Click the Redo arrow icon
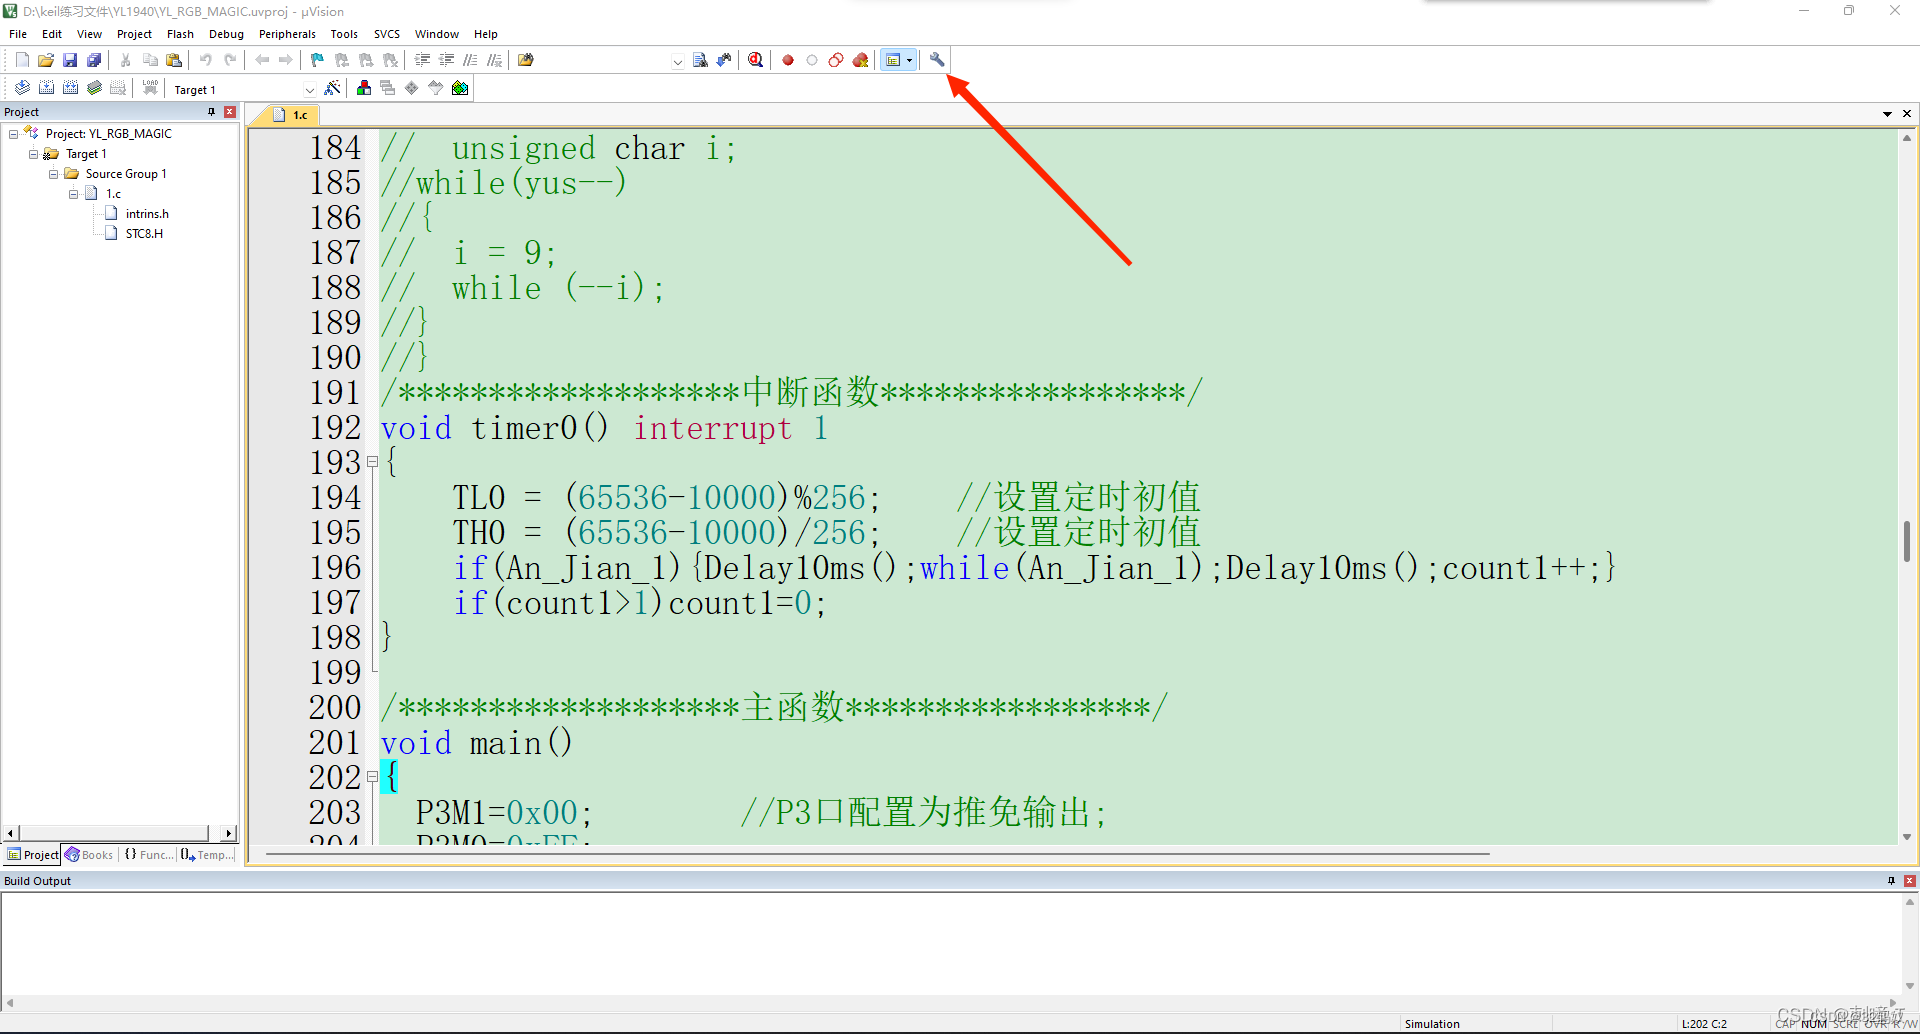Image resolution: width=1920 pixels, height=1034 pixels. point(230,60)
